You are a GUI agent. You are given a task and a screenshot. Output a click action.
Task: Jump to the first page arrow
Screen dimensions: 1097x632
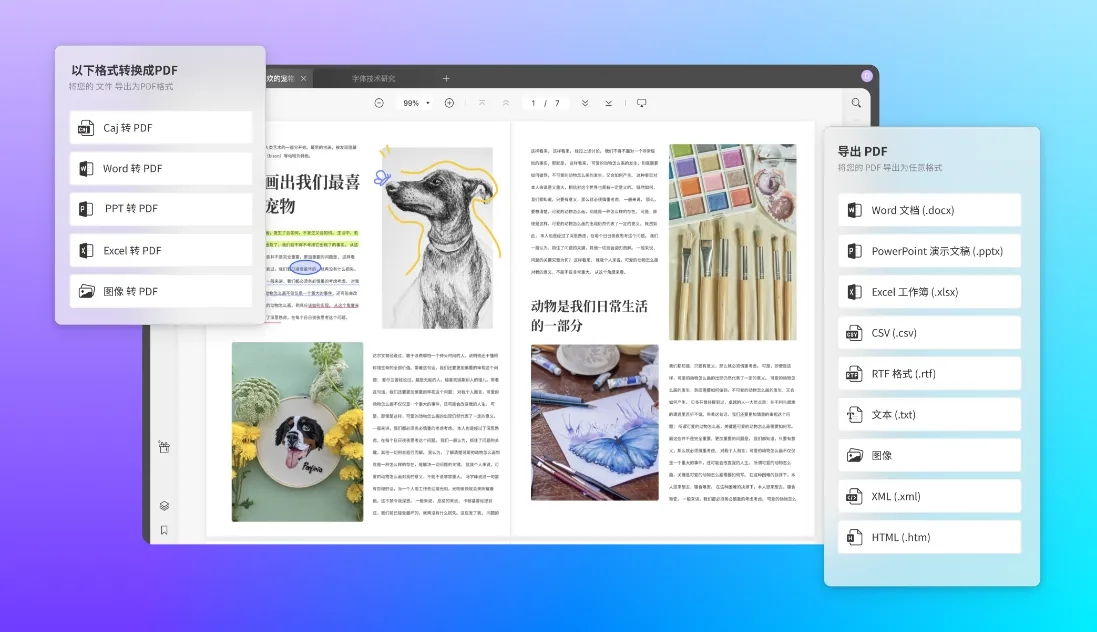482,103
